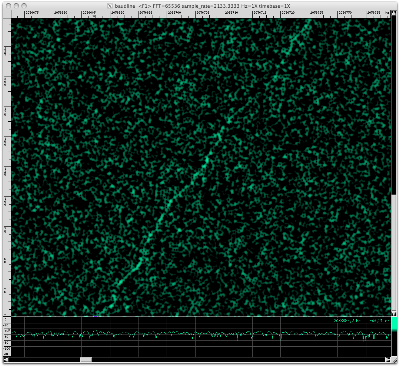This screenshot has width=400, height=367.
Task: Click the frequency ruler at the top
Action: tap(199, 14)
